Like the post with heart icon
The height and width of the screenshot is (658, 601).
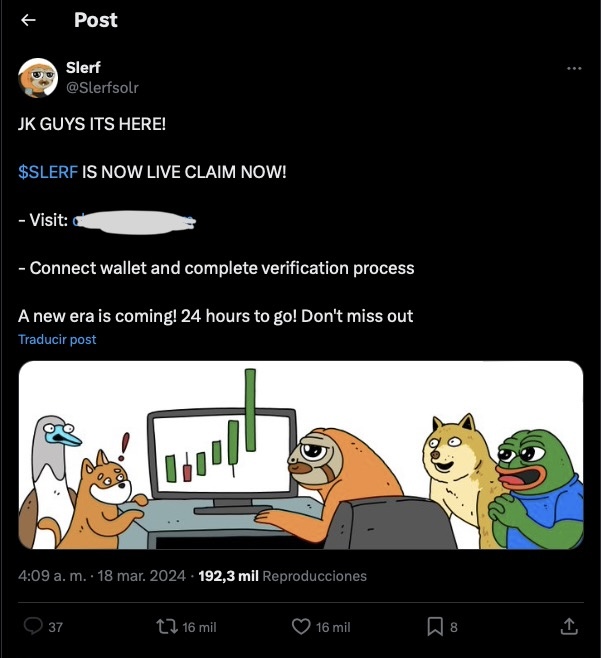(301, 626)
